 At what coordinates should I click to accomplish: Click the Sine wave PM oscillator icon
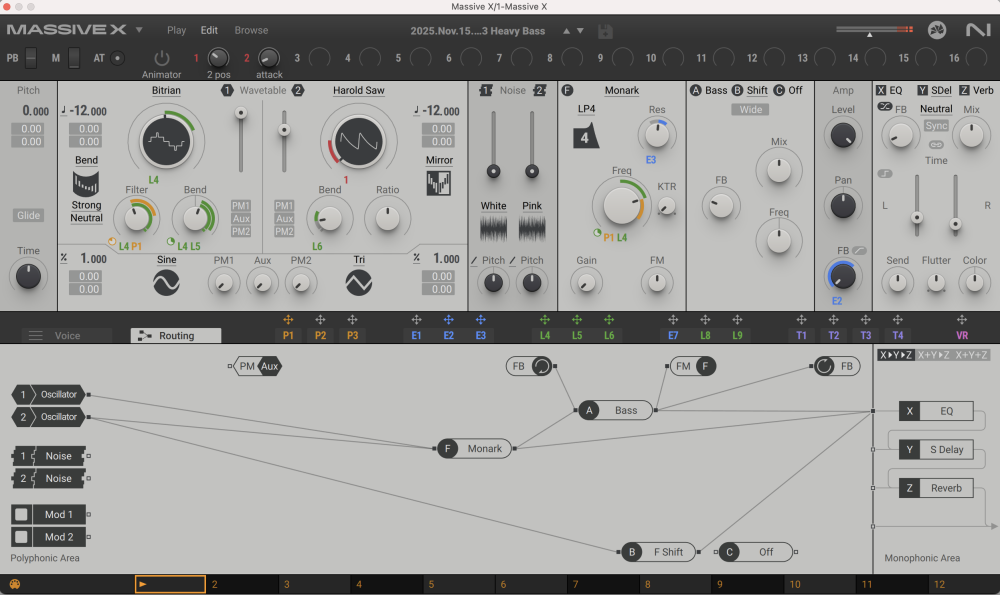click(x=166, y=283)
